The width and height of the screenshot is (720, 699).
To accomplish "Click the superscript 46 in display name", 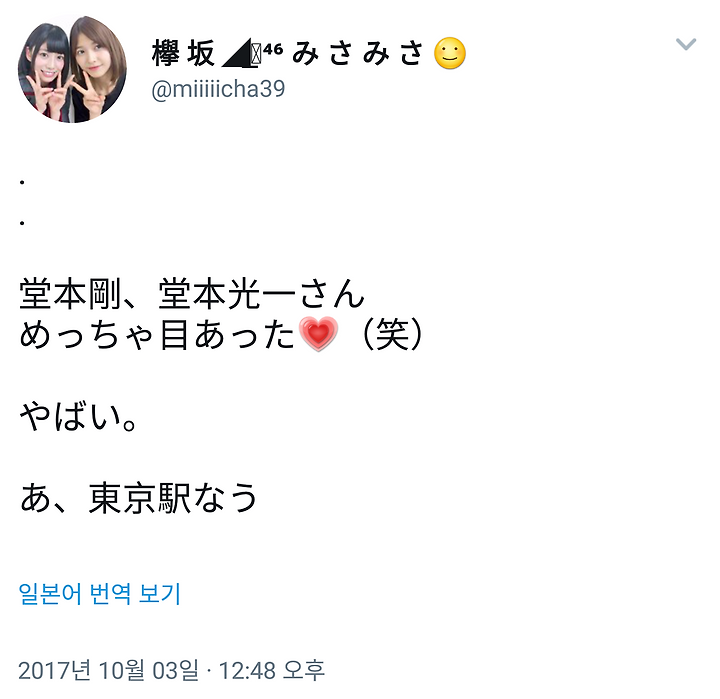I will [273, 49].
